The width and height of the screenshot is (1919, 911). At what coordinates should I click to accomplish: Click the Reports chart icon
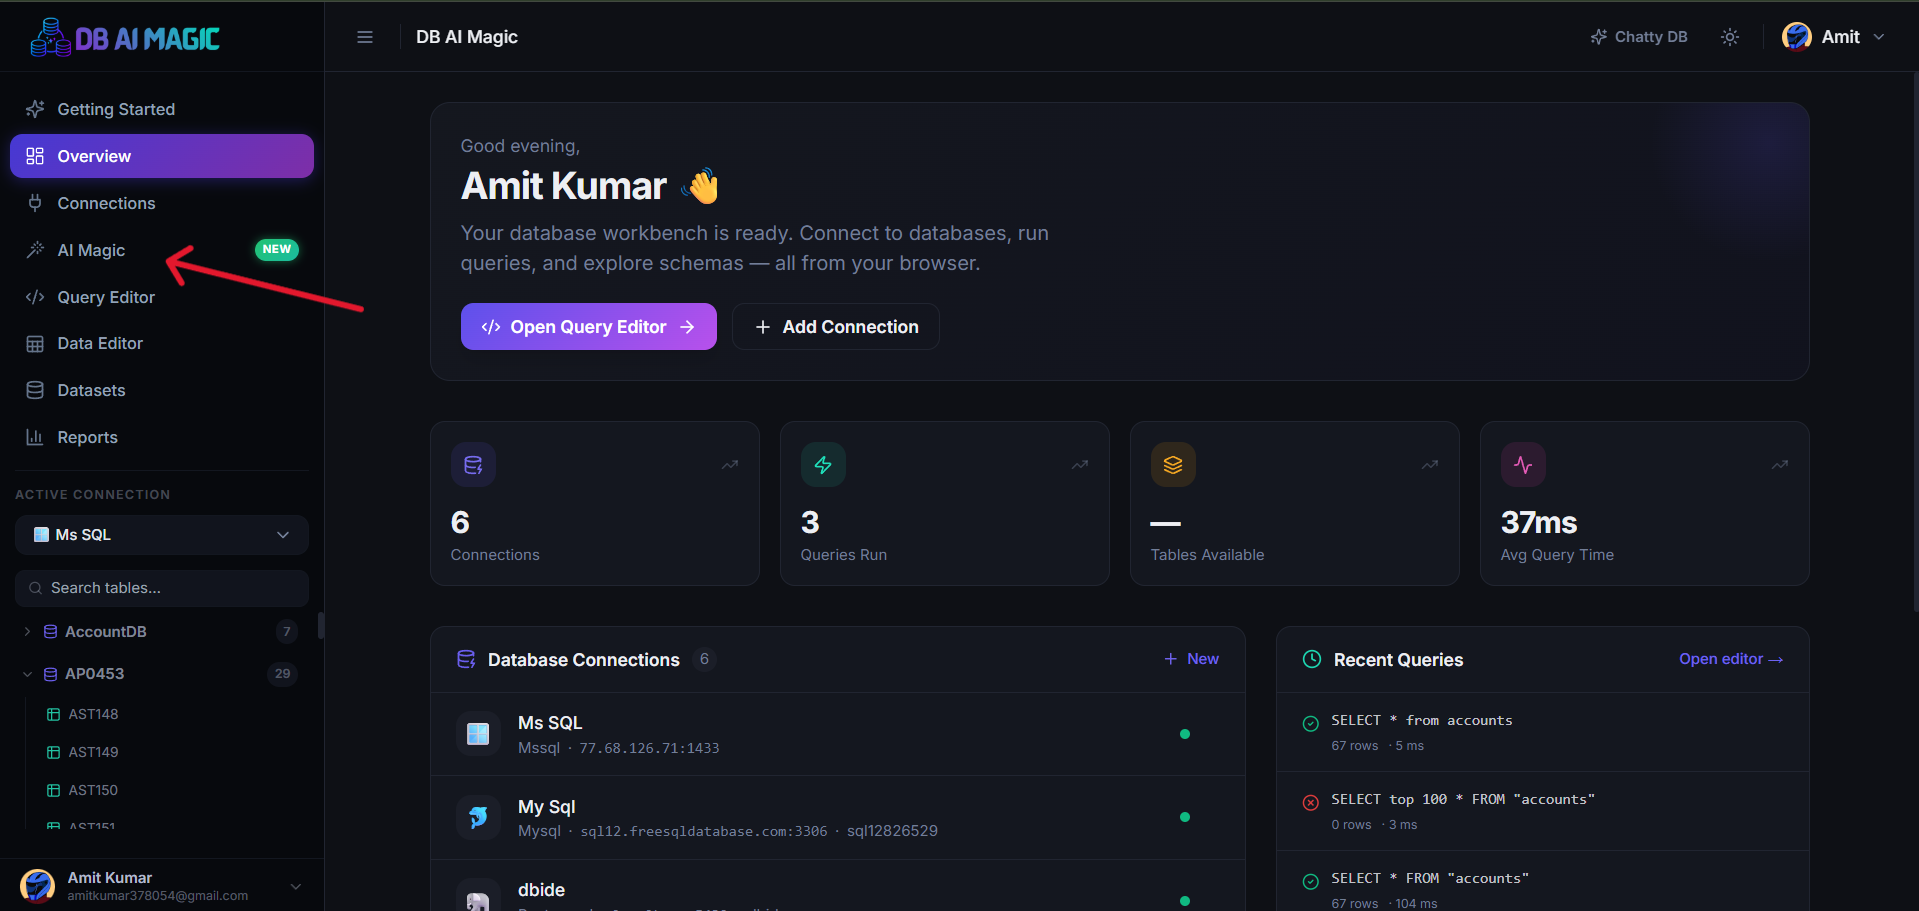click(x=35, y=437)
